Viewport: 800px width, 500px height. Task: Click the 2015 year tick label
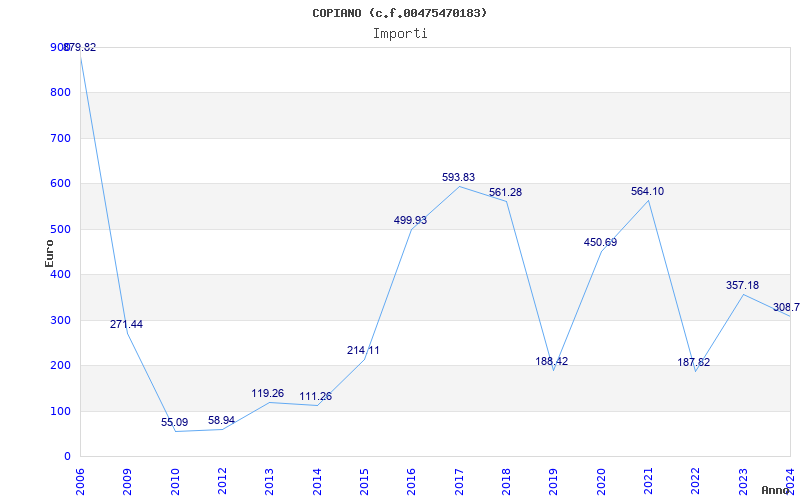364,482
